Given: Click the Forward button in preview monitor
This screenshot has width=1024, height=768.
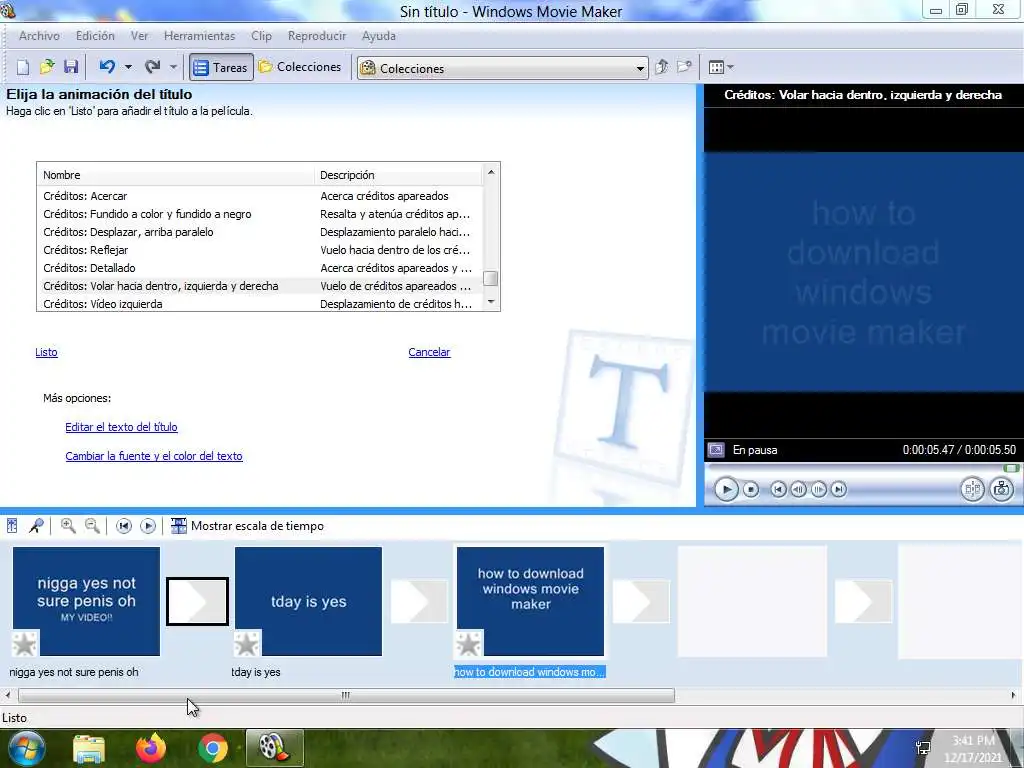Looking at the screenshot, I should (839, 489).
